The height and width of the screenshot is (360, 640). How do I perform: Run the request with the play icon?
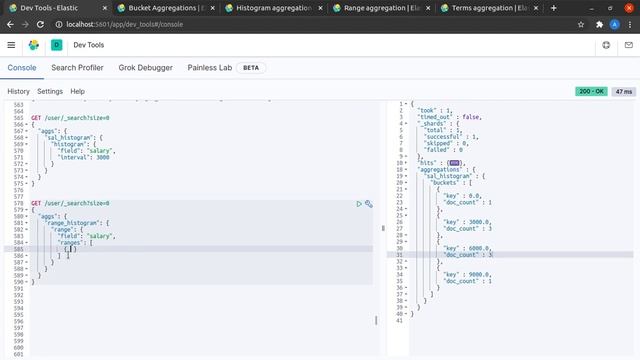pos(359,204)
